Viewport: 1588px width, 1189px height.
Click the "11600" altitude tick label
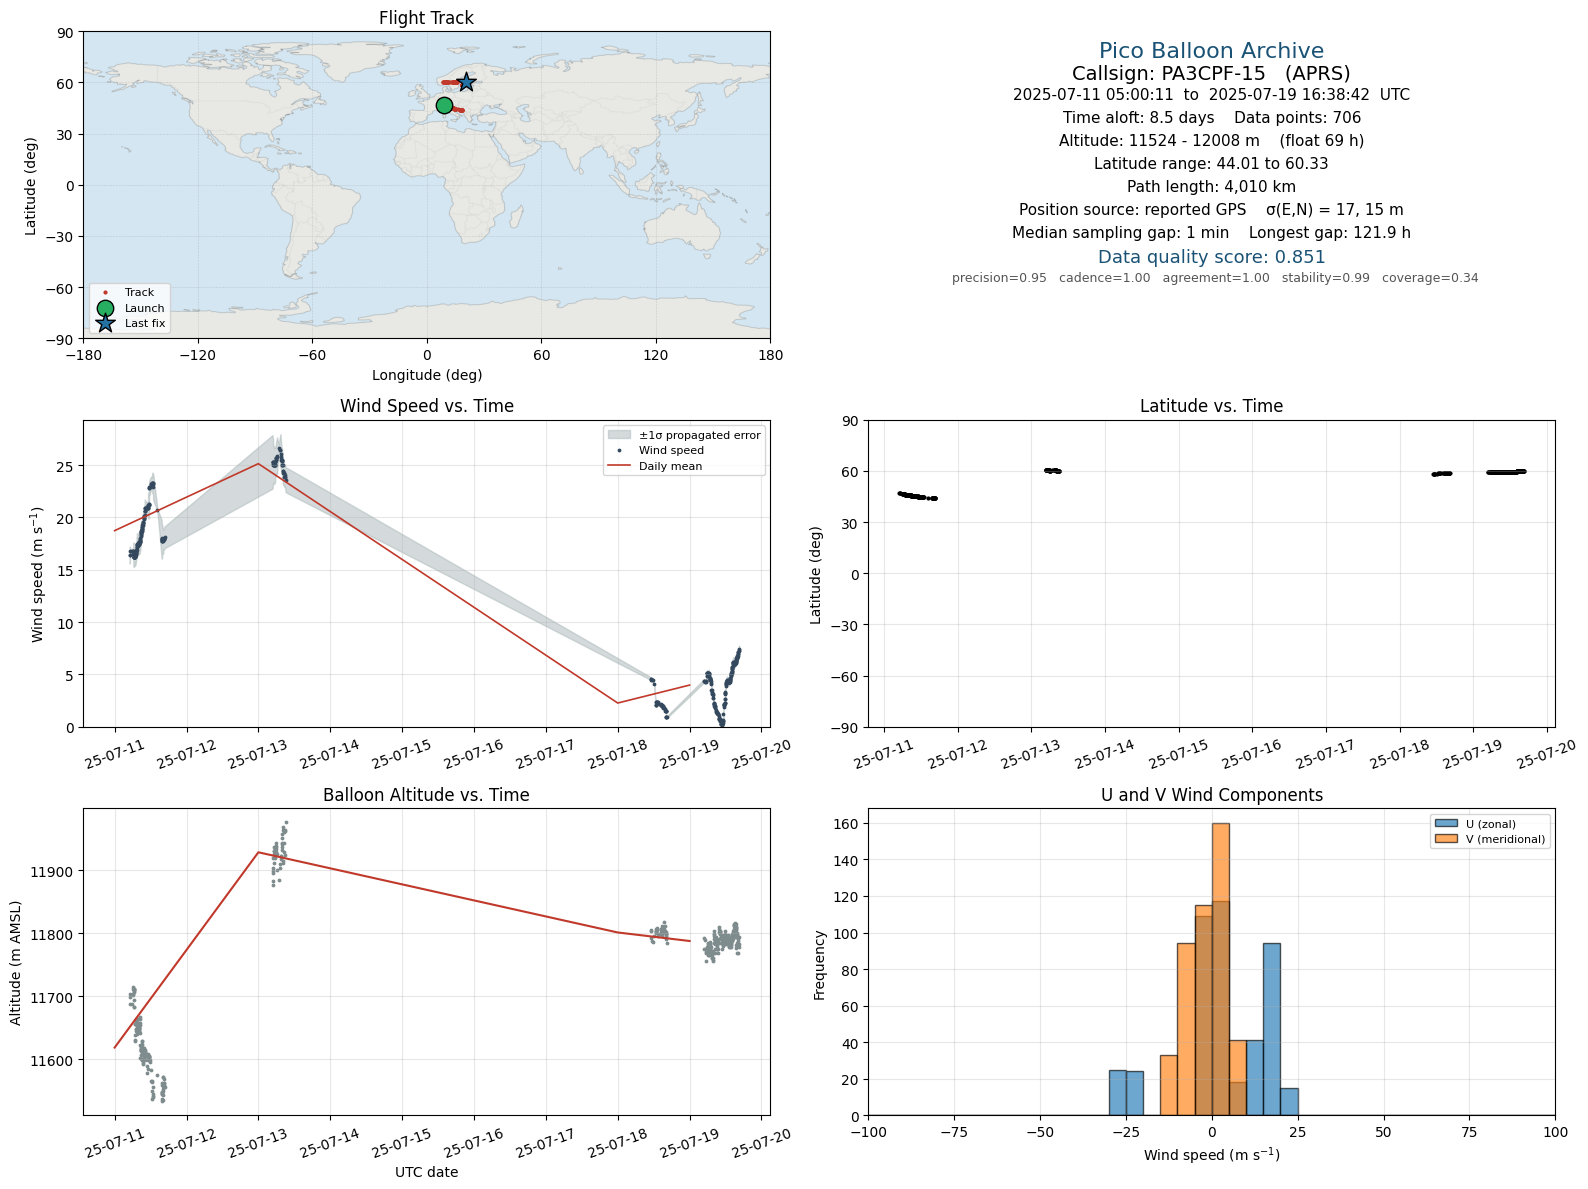pos(53,1061)
